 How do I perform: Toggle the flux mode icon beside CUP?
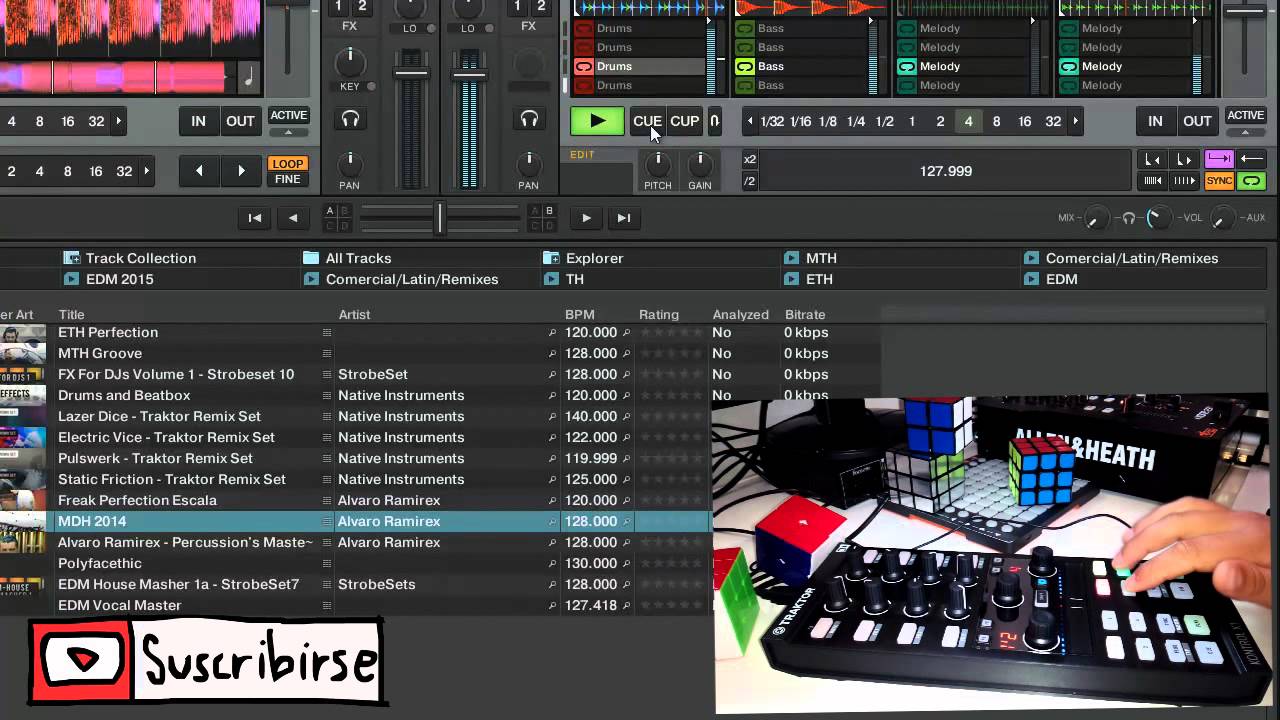pos(714,121)
